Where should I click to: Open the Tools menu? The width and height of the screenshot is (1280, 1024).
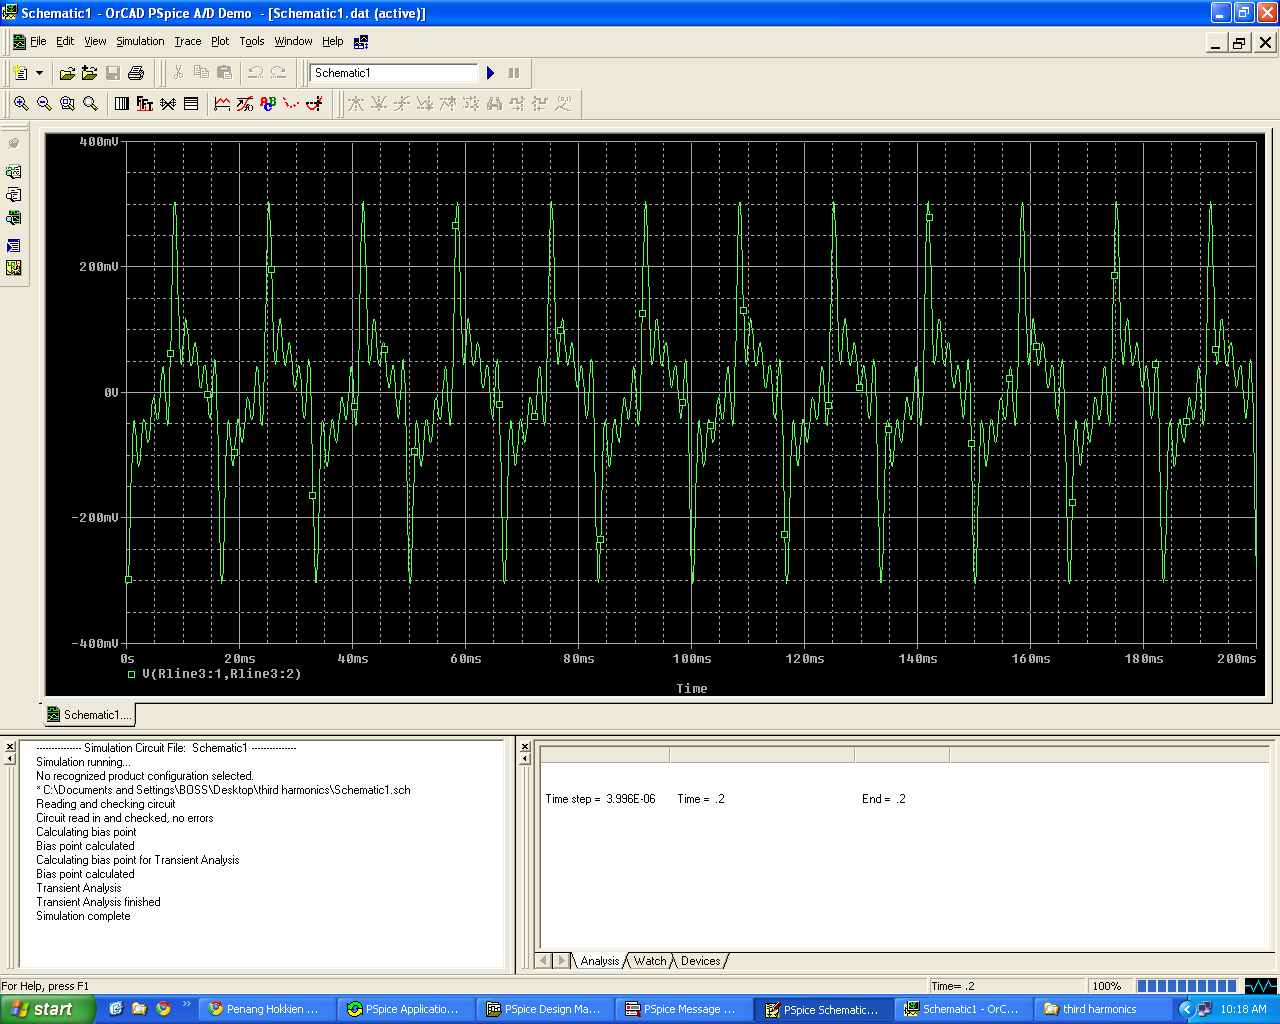pyautogui.click(x=252, y=41)
